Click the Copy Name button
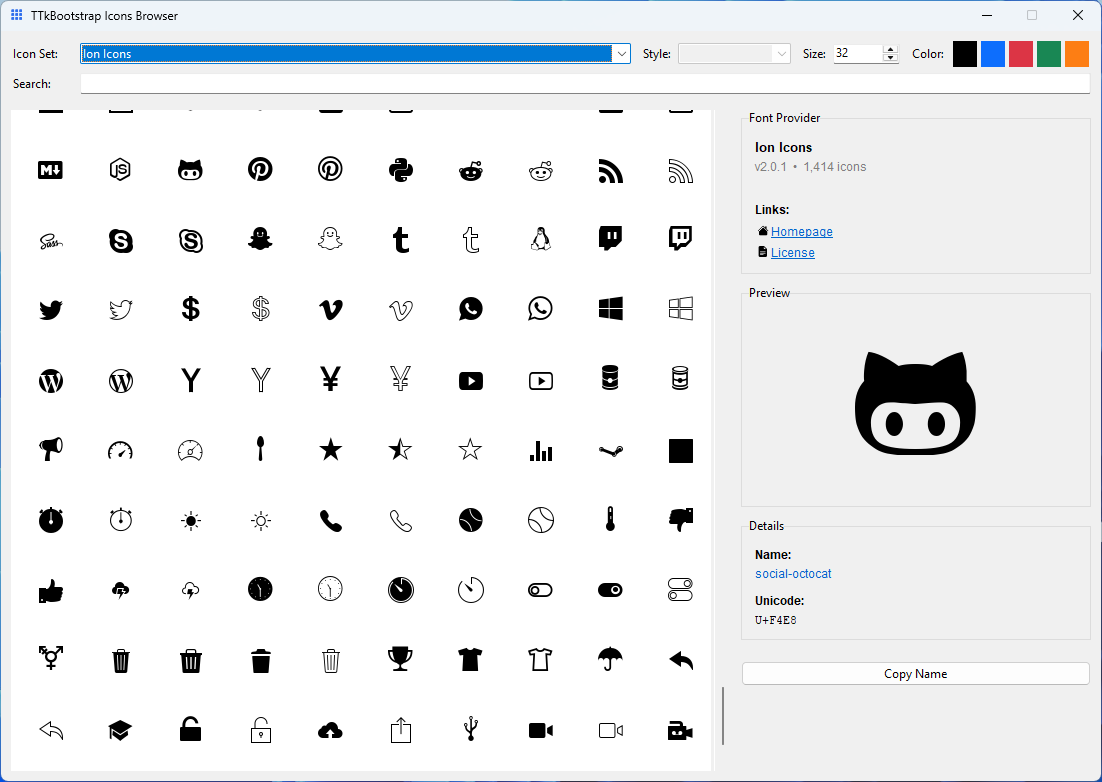 click(x=915, y=673)
